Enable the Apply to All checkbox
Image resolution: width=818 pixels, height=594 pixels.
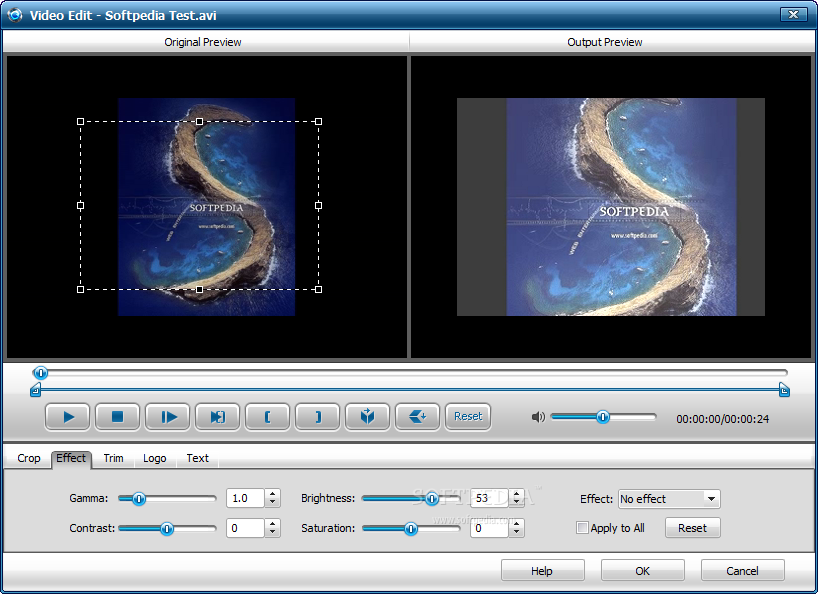(582, 528)
